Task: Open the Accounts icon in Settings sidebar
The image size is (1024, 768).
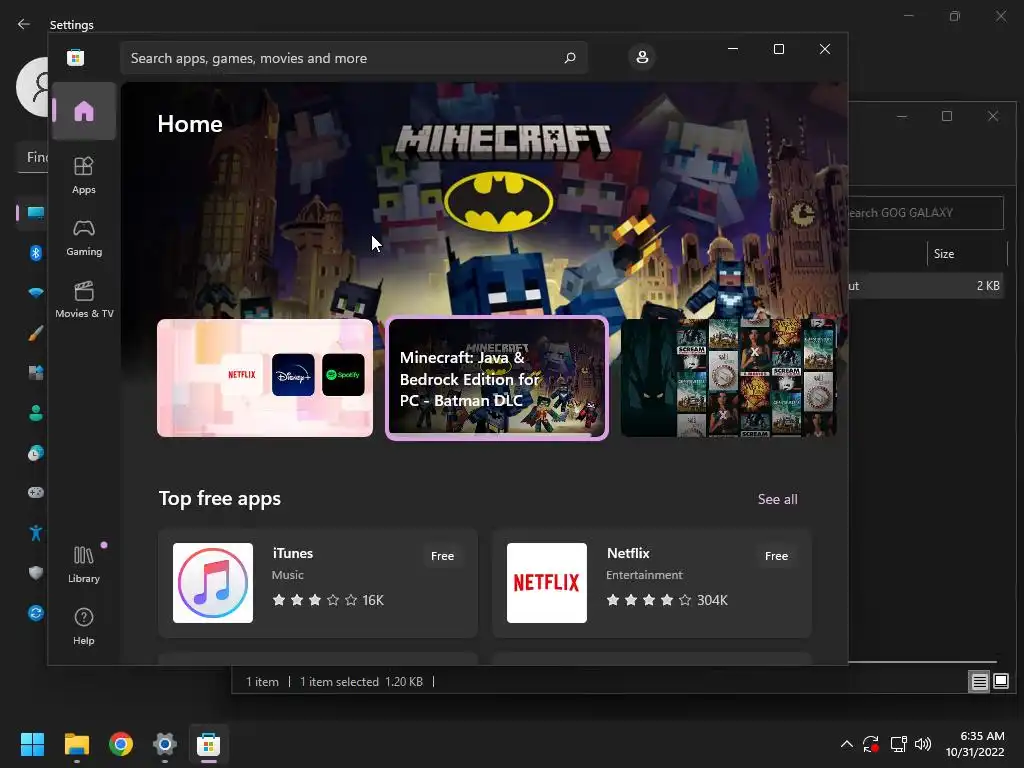Action: pyautogui.click(x=36, y=413)
